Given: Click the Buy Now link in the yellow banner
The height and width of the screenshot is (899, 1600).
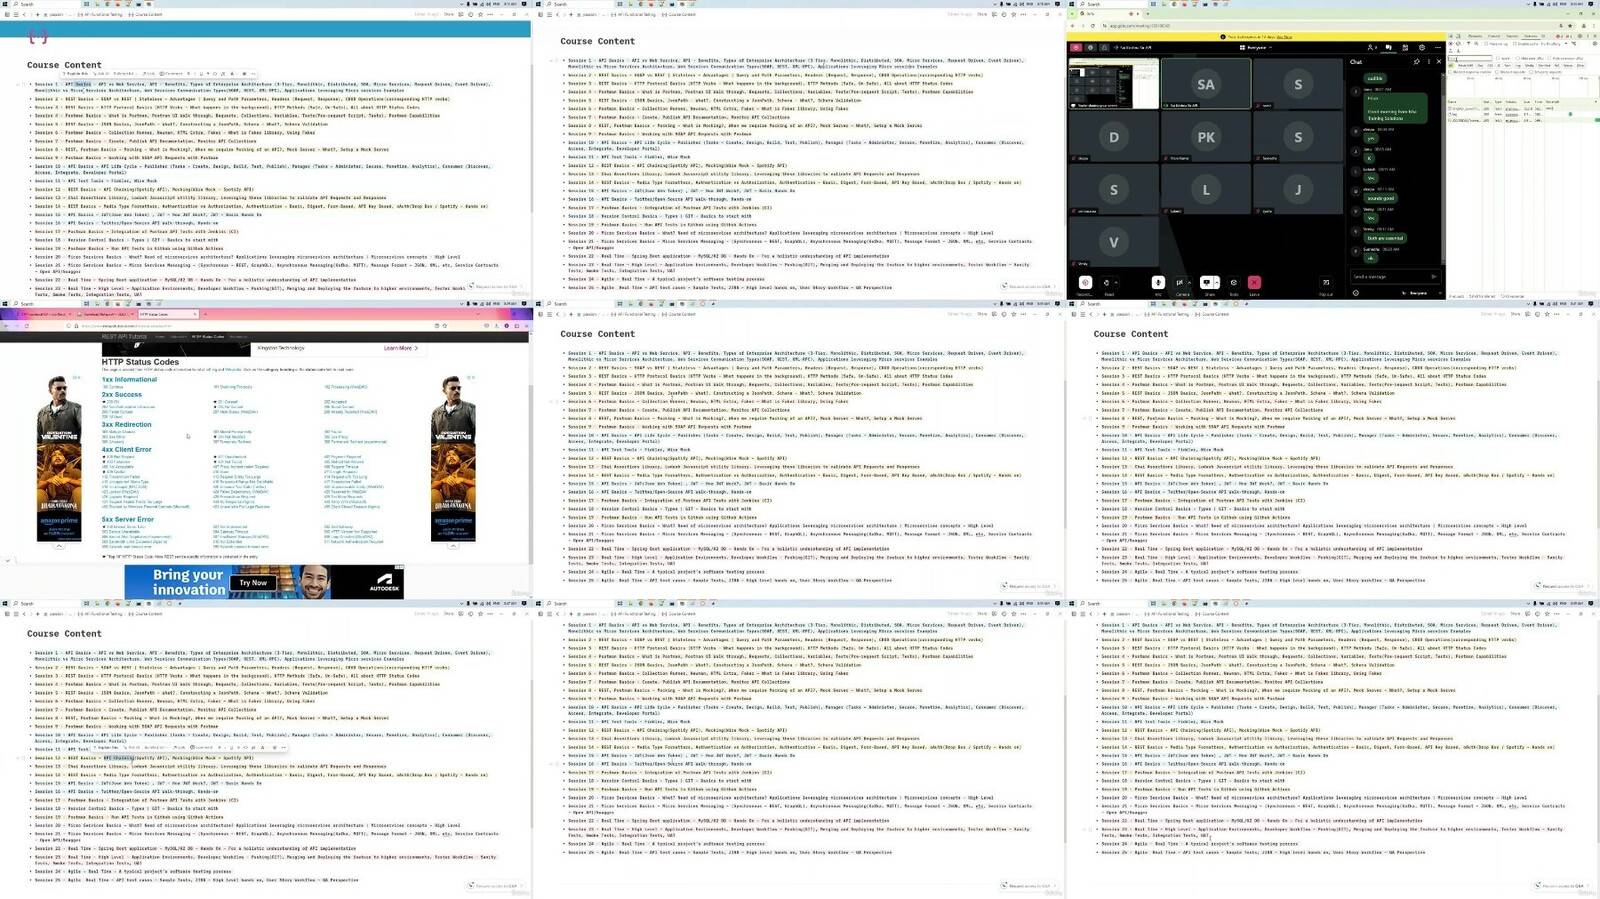Looking at the screenshot, I should 1285,37.
